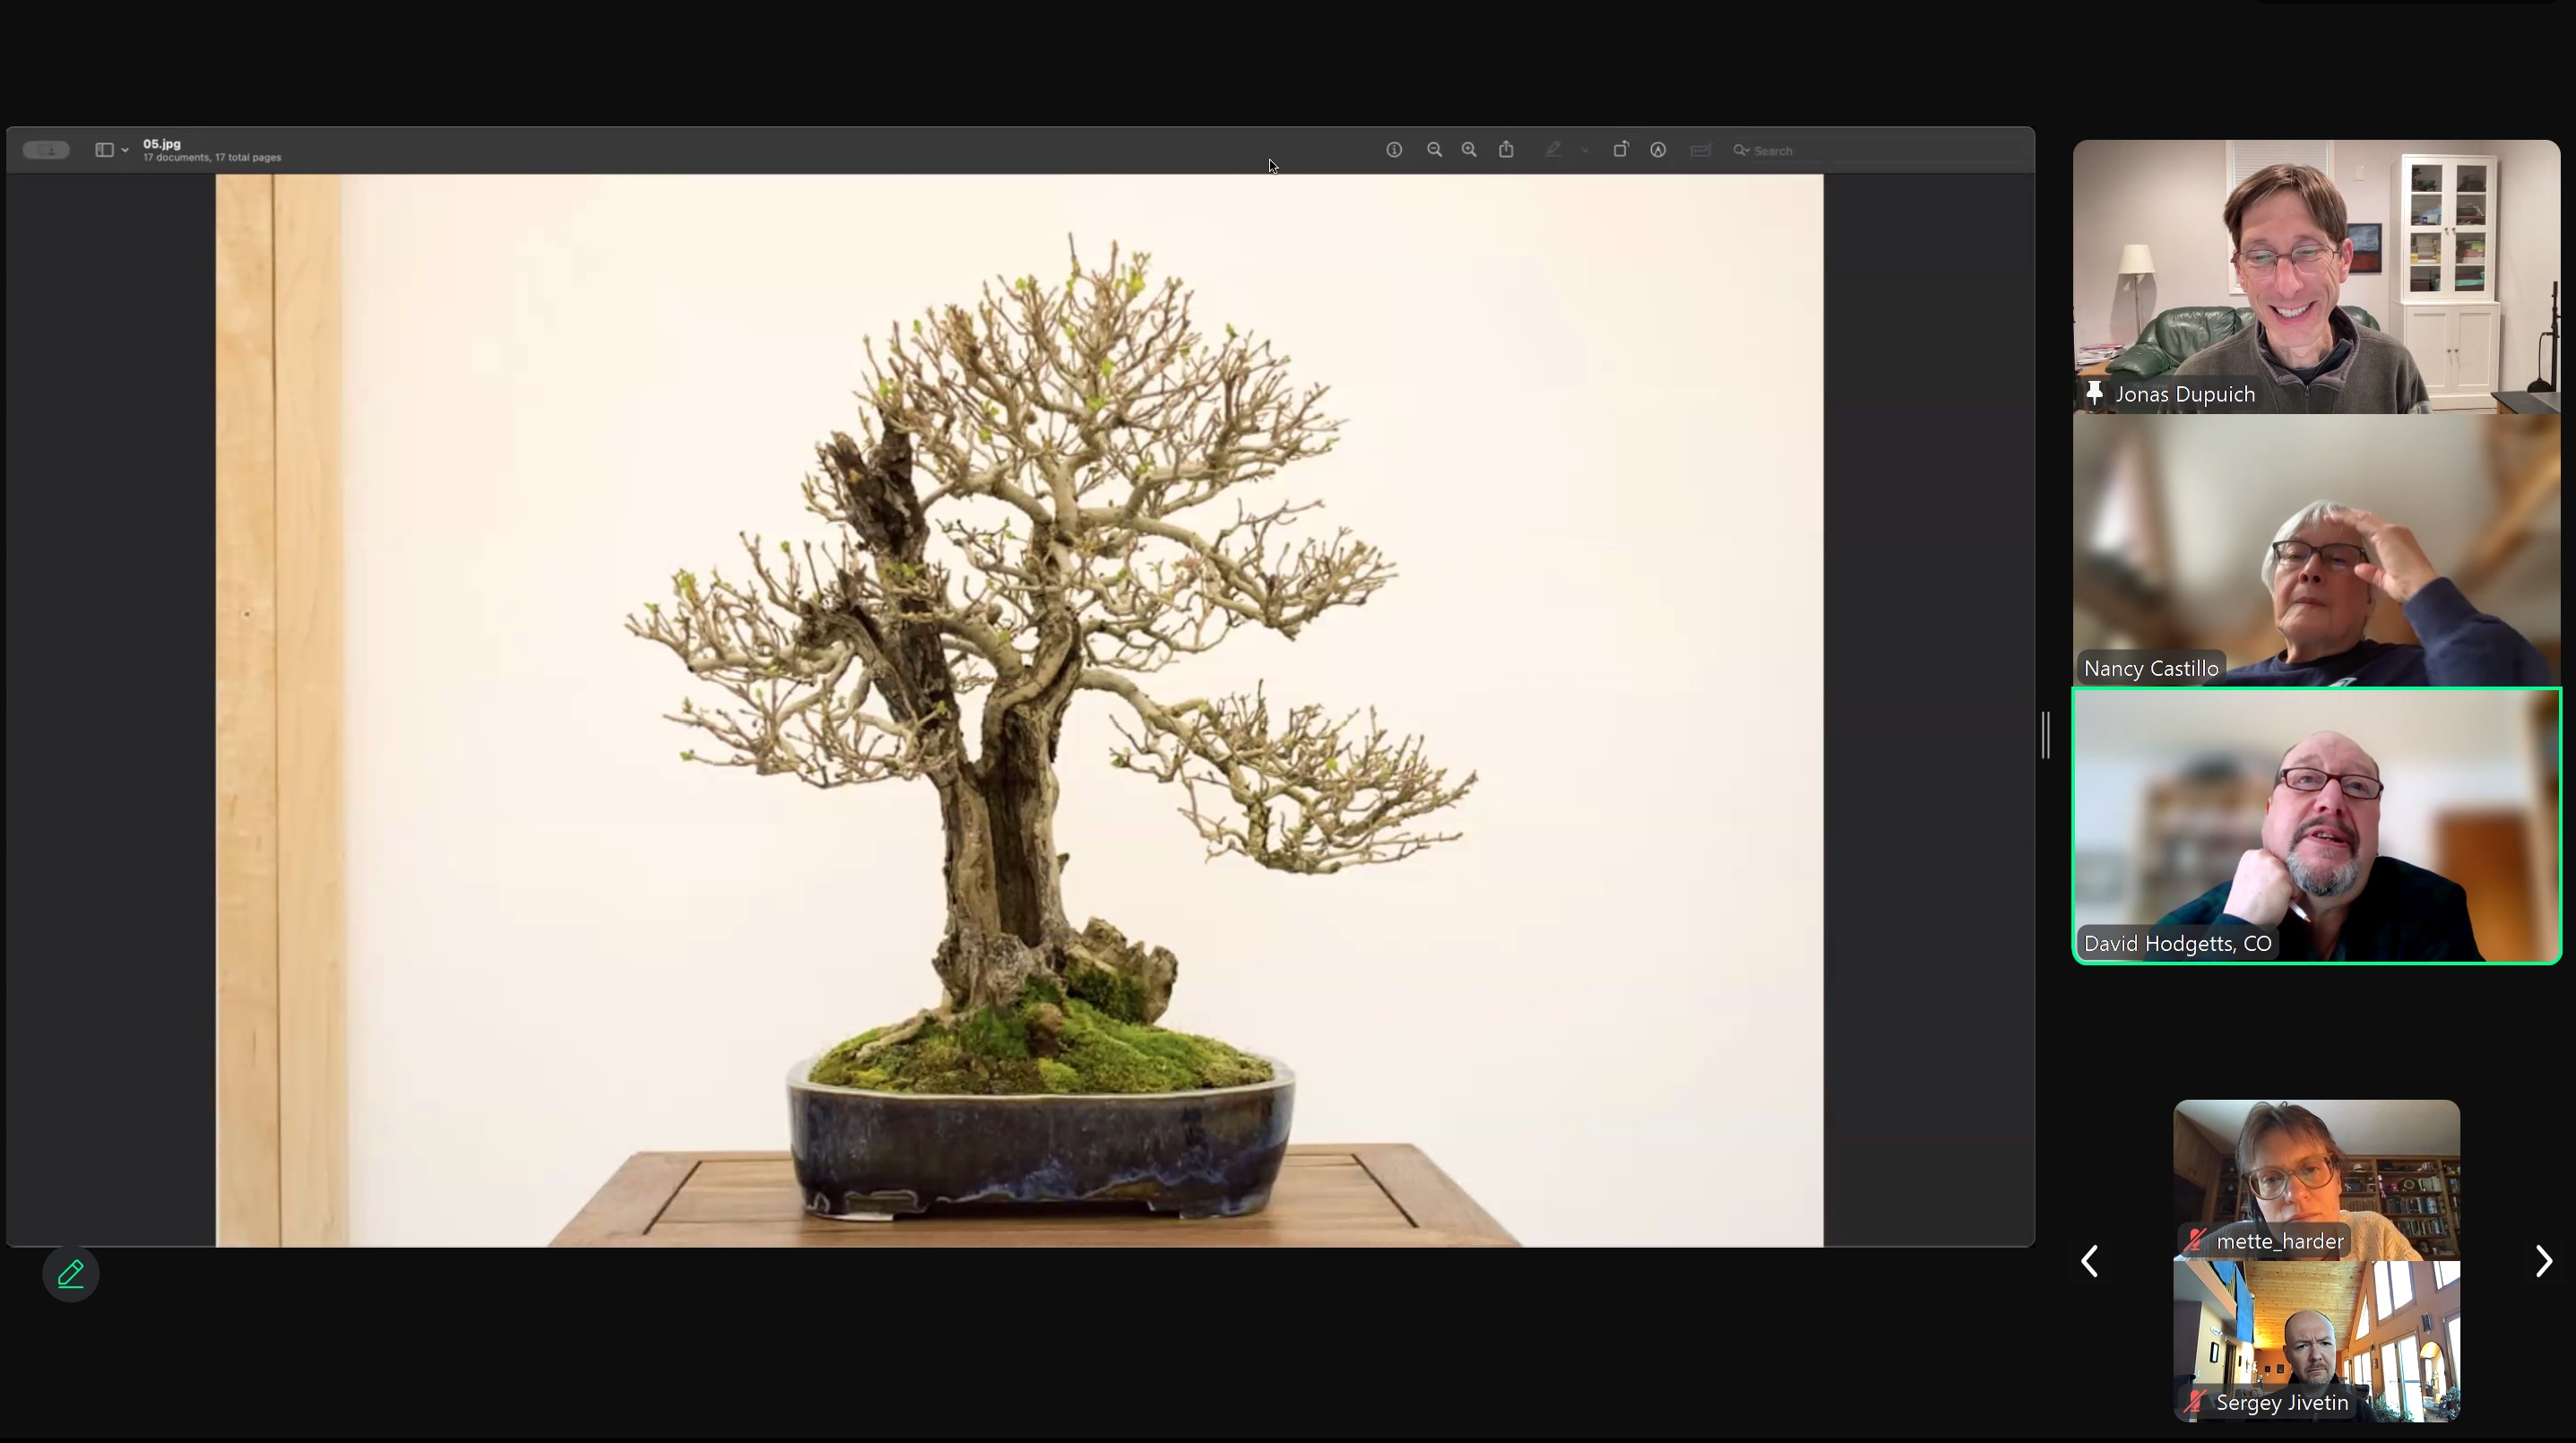Select Nancy Castillo's video tile
The width and height of the screenshot is (2576, 1443).
click(x=2316, y=550)
